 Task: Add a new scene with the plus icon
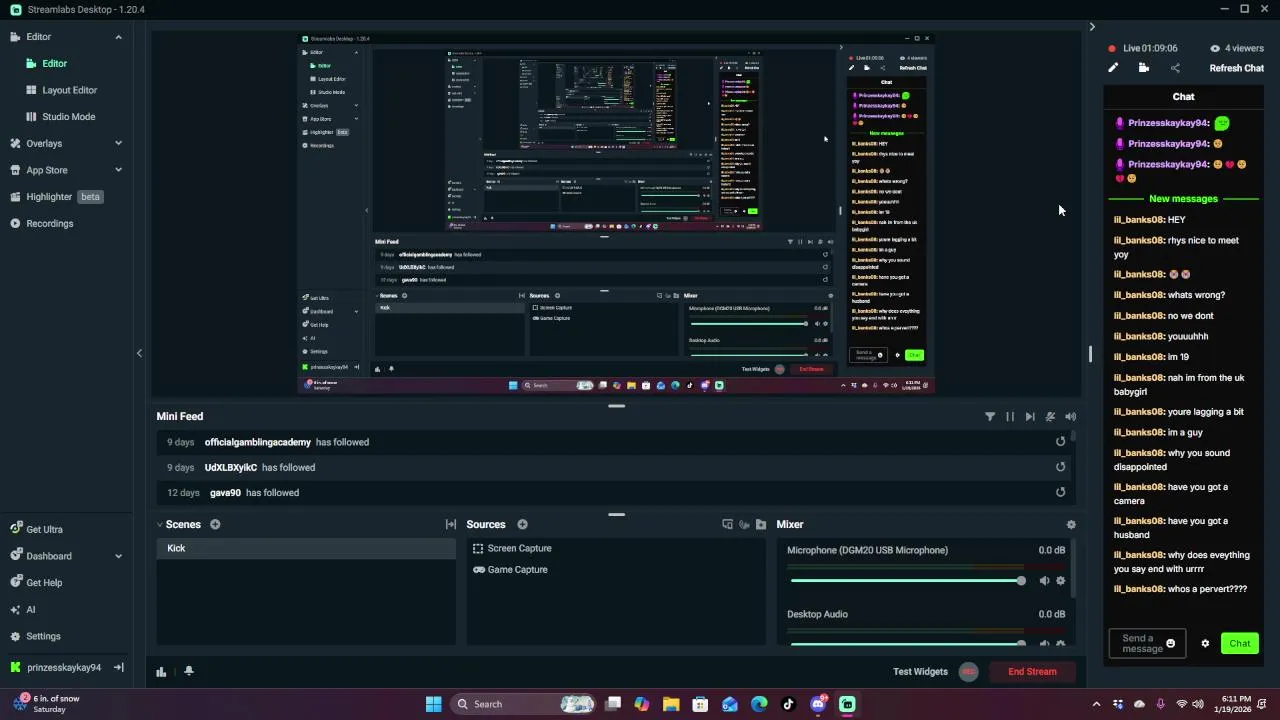pyautogui.click(x=215, y=524)
